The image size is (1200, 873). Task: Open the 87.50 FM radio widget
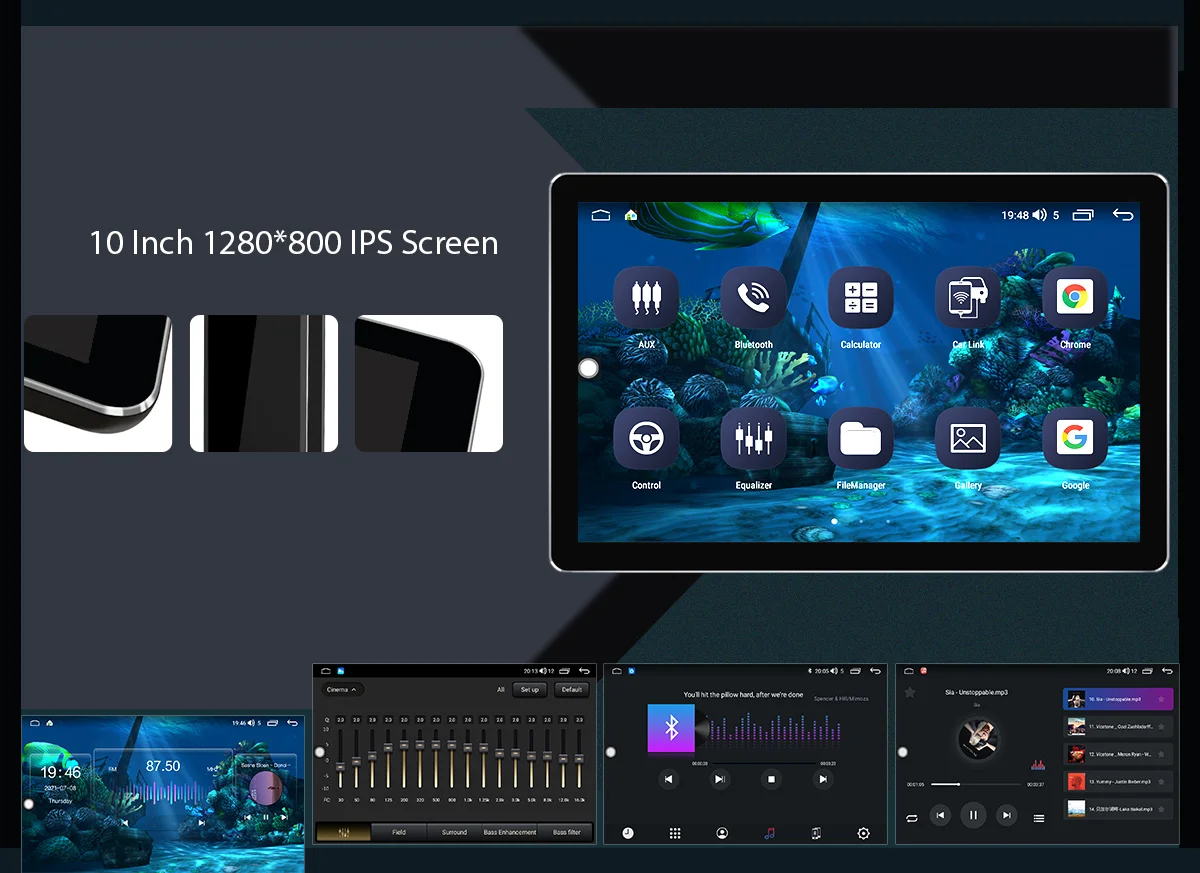162,790
